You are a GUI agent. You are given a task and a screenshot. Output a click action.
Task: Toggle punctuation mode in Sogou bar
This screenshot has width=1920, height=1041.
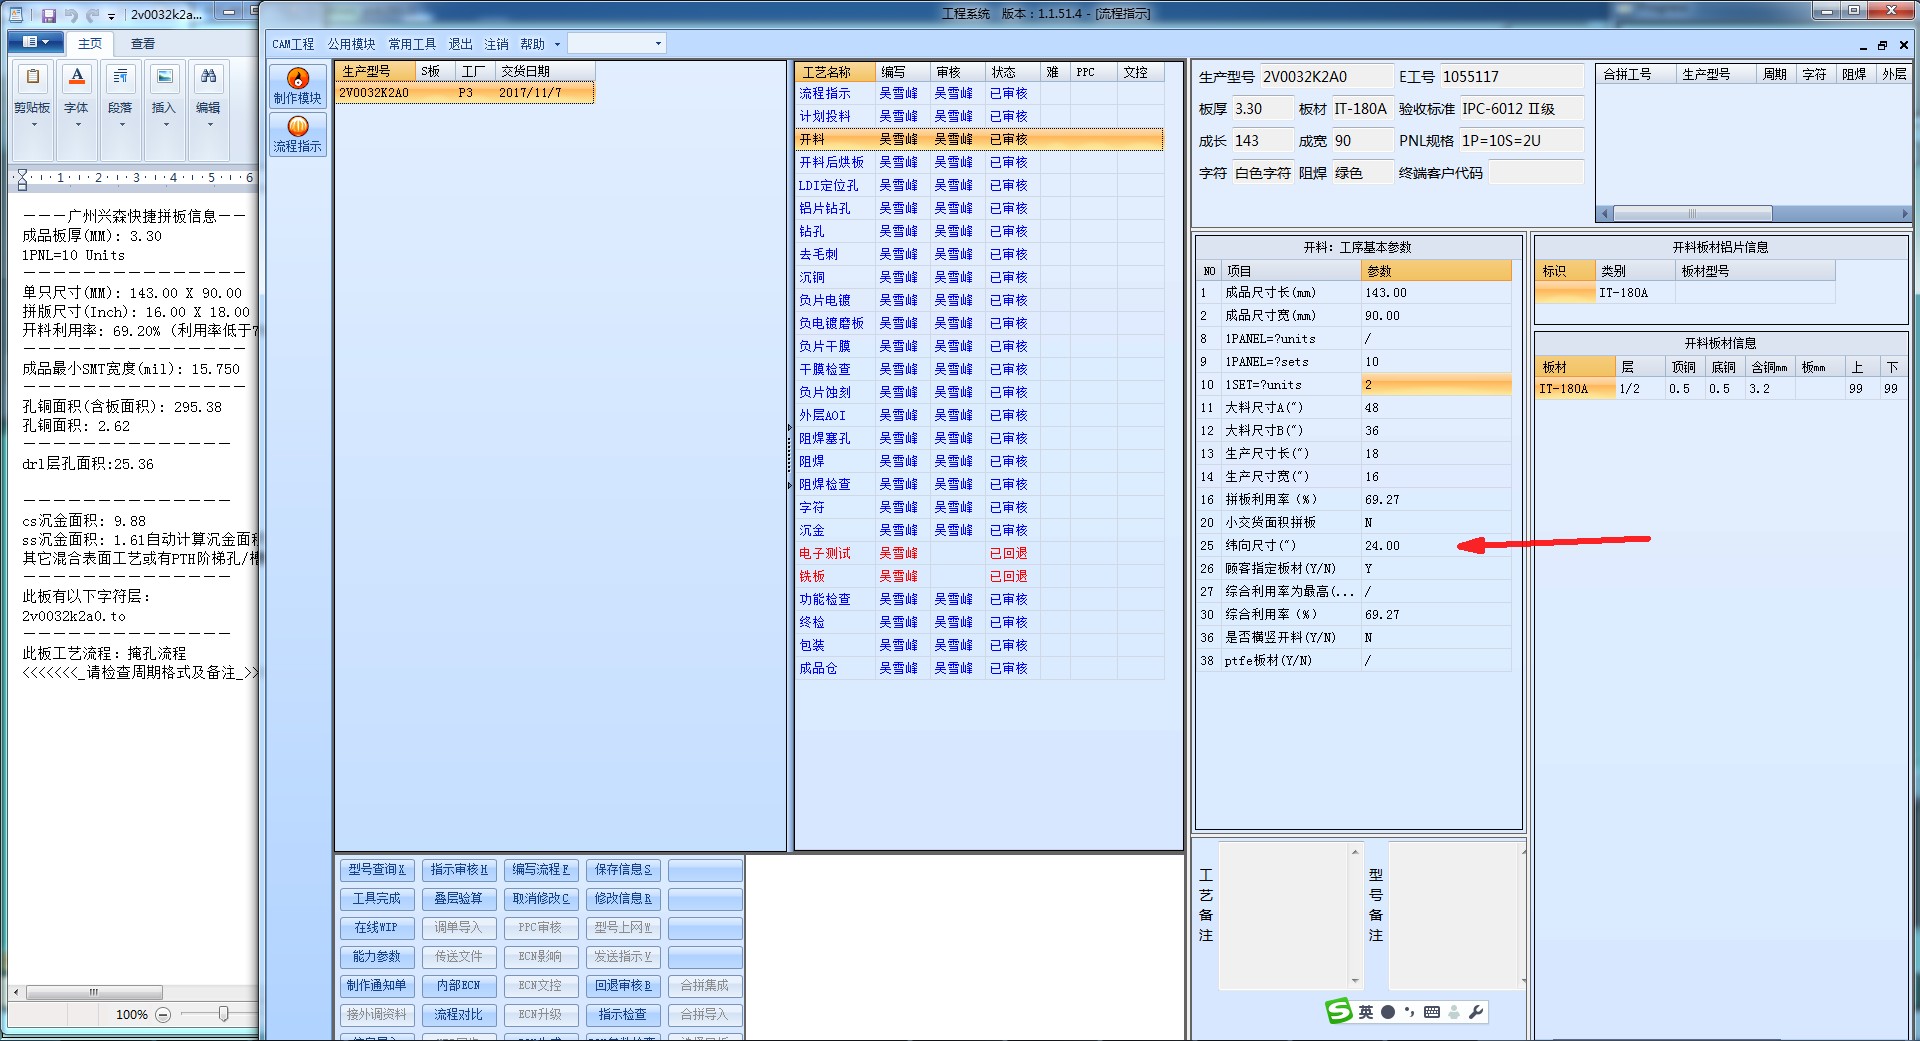click(x=1409, y=1012)
